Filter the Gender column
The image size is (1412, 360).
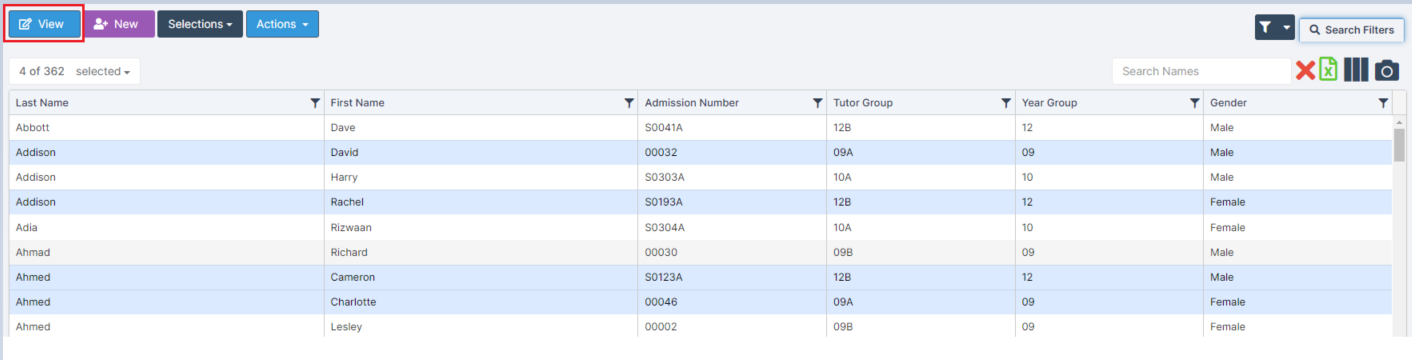[x=1383, y=103]
